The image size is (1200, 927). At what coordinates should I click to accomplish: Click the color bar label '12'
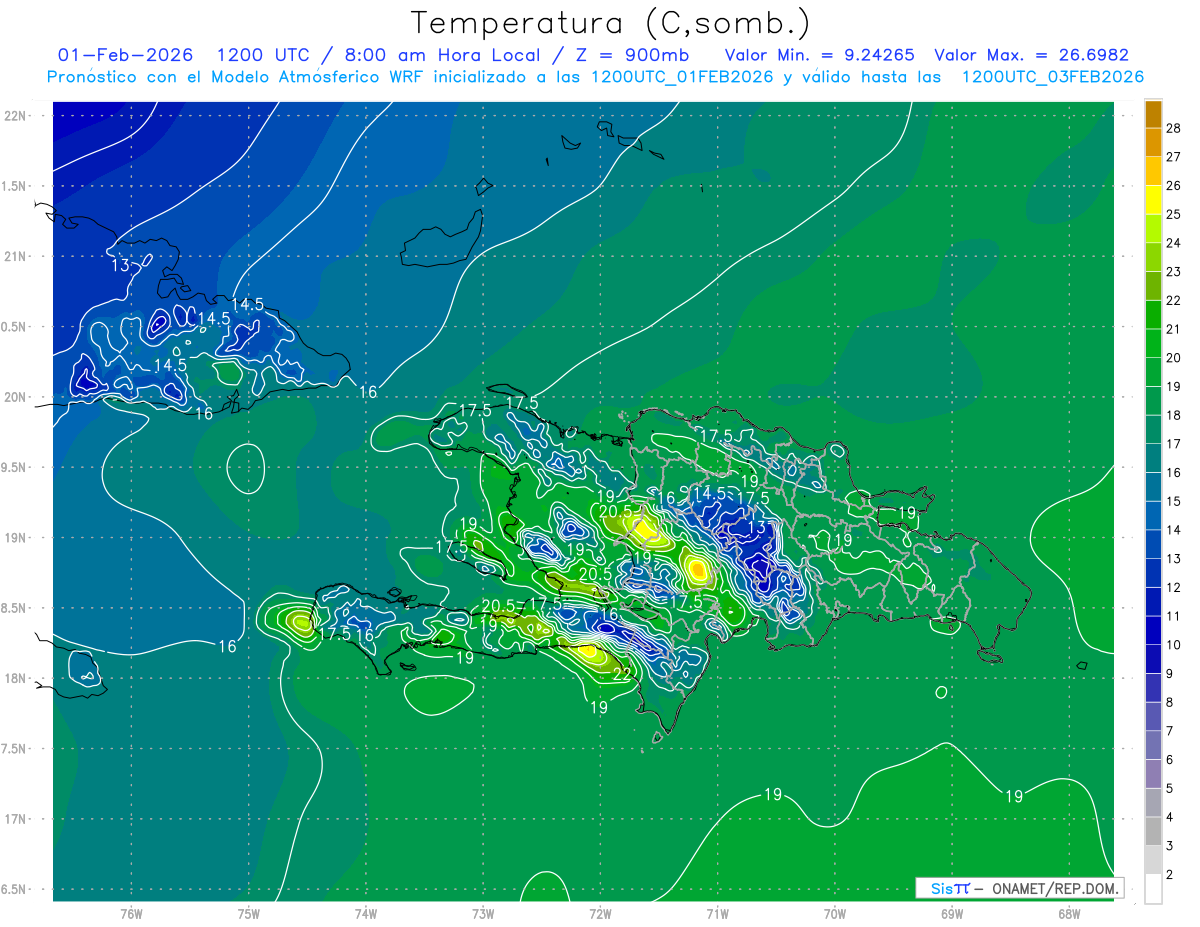point(1174,588)
